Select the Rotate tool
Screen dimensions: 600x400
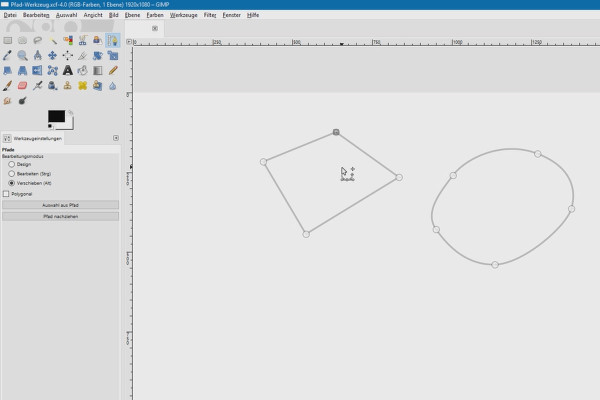(98, 56)
